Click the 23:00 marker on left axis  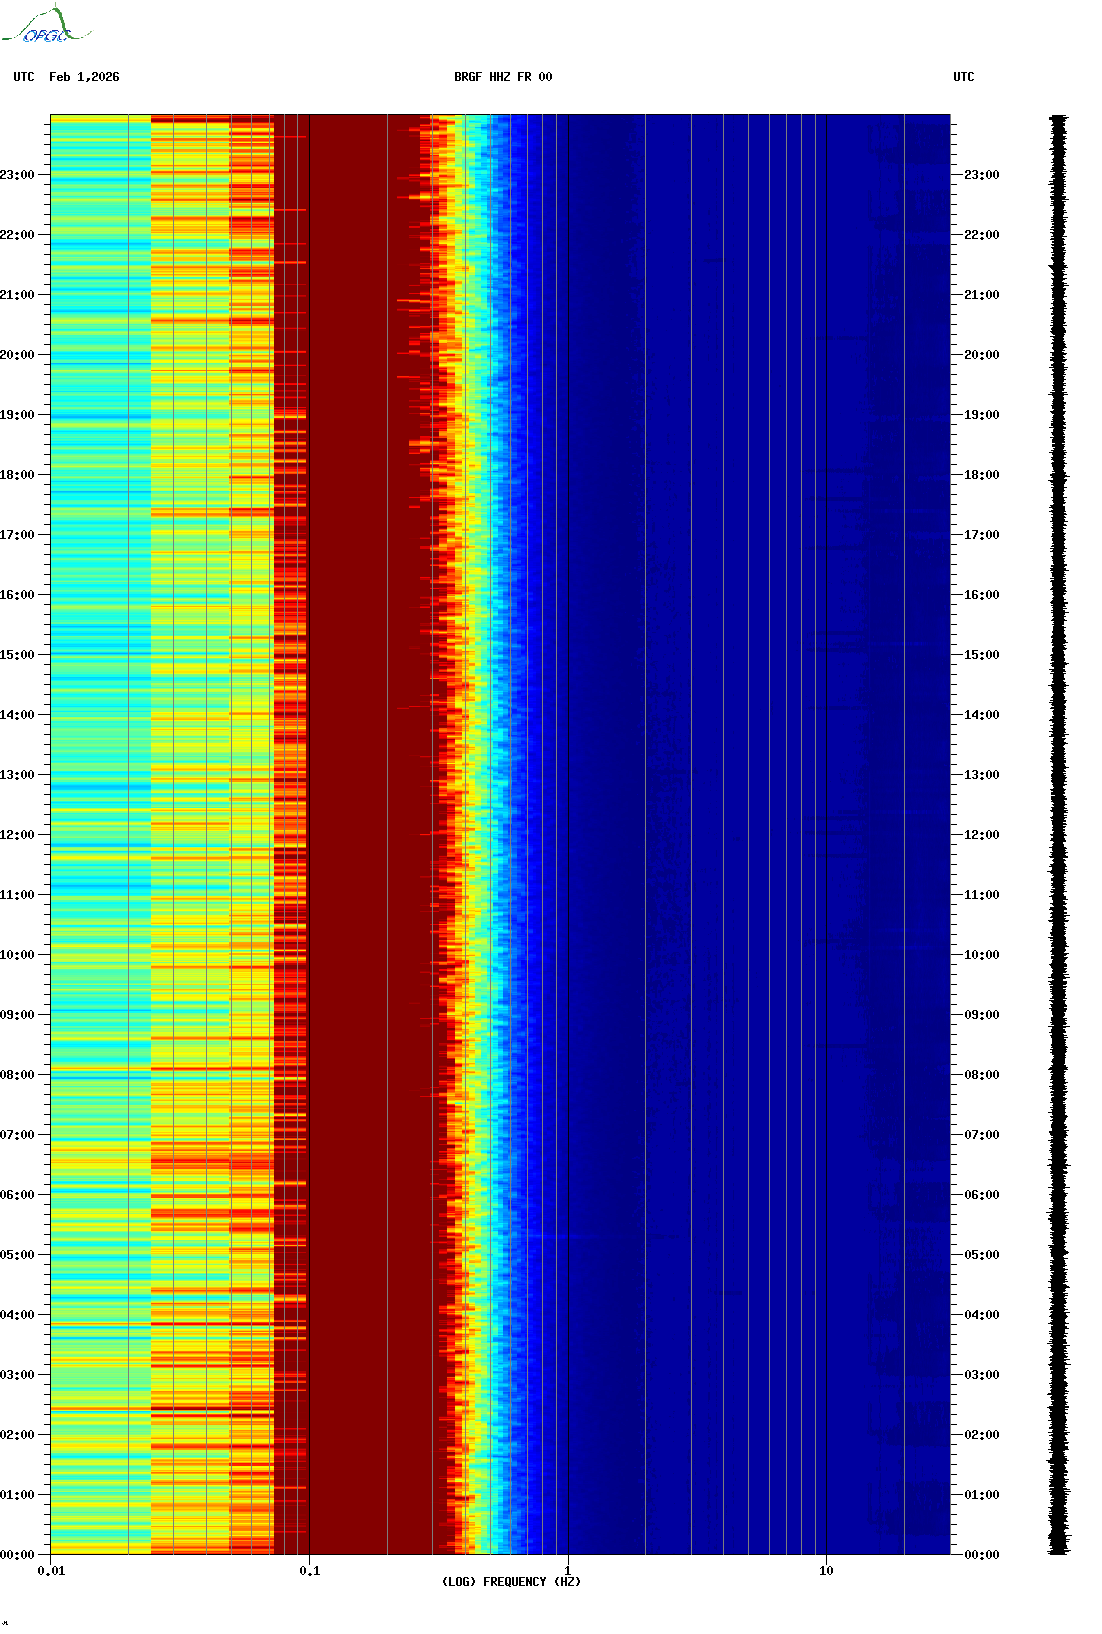17,175
